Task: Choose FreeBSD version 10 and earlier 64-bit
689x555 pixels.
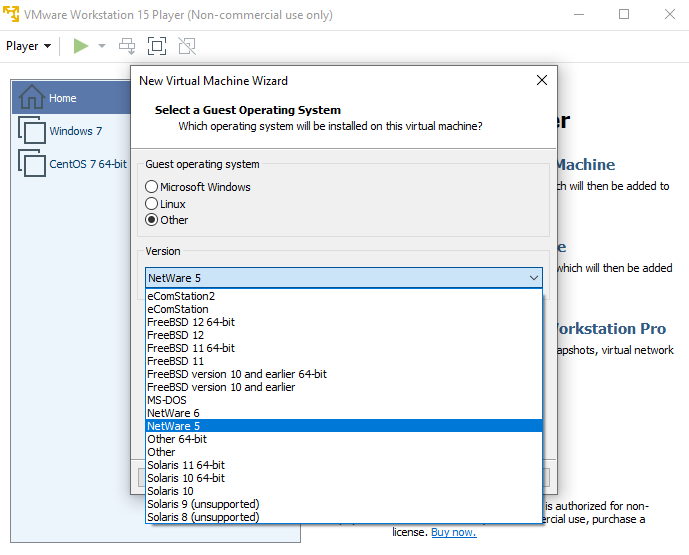Action: (x=344, y=374)
